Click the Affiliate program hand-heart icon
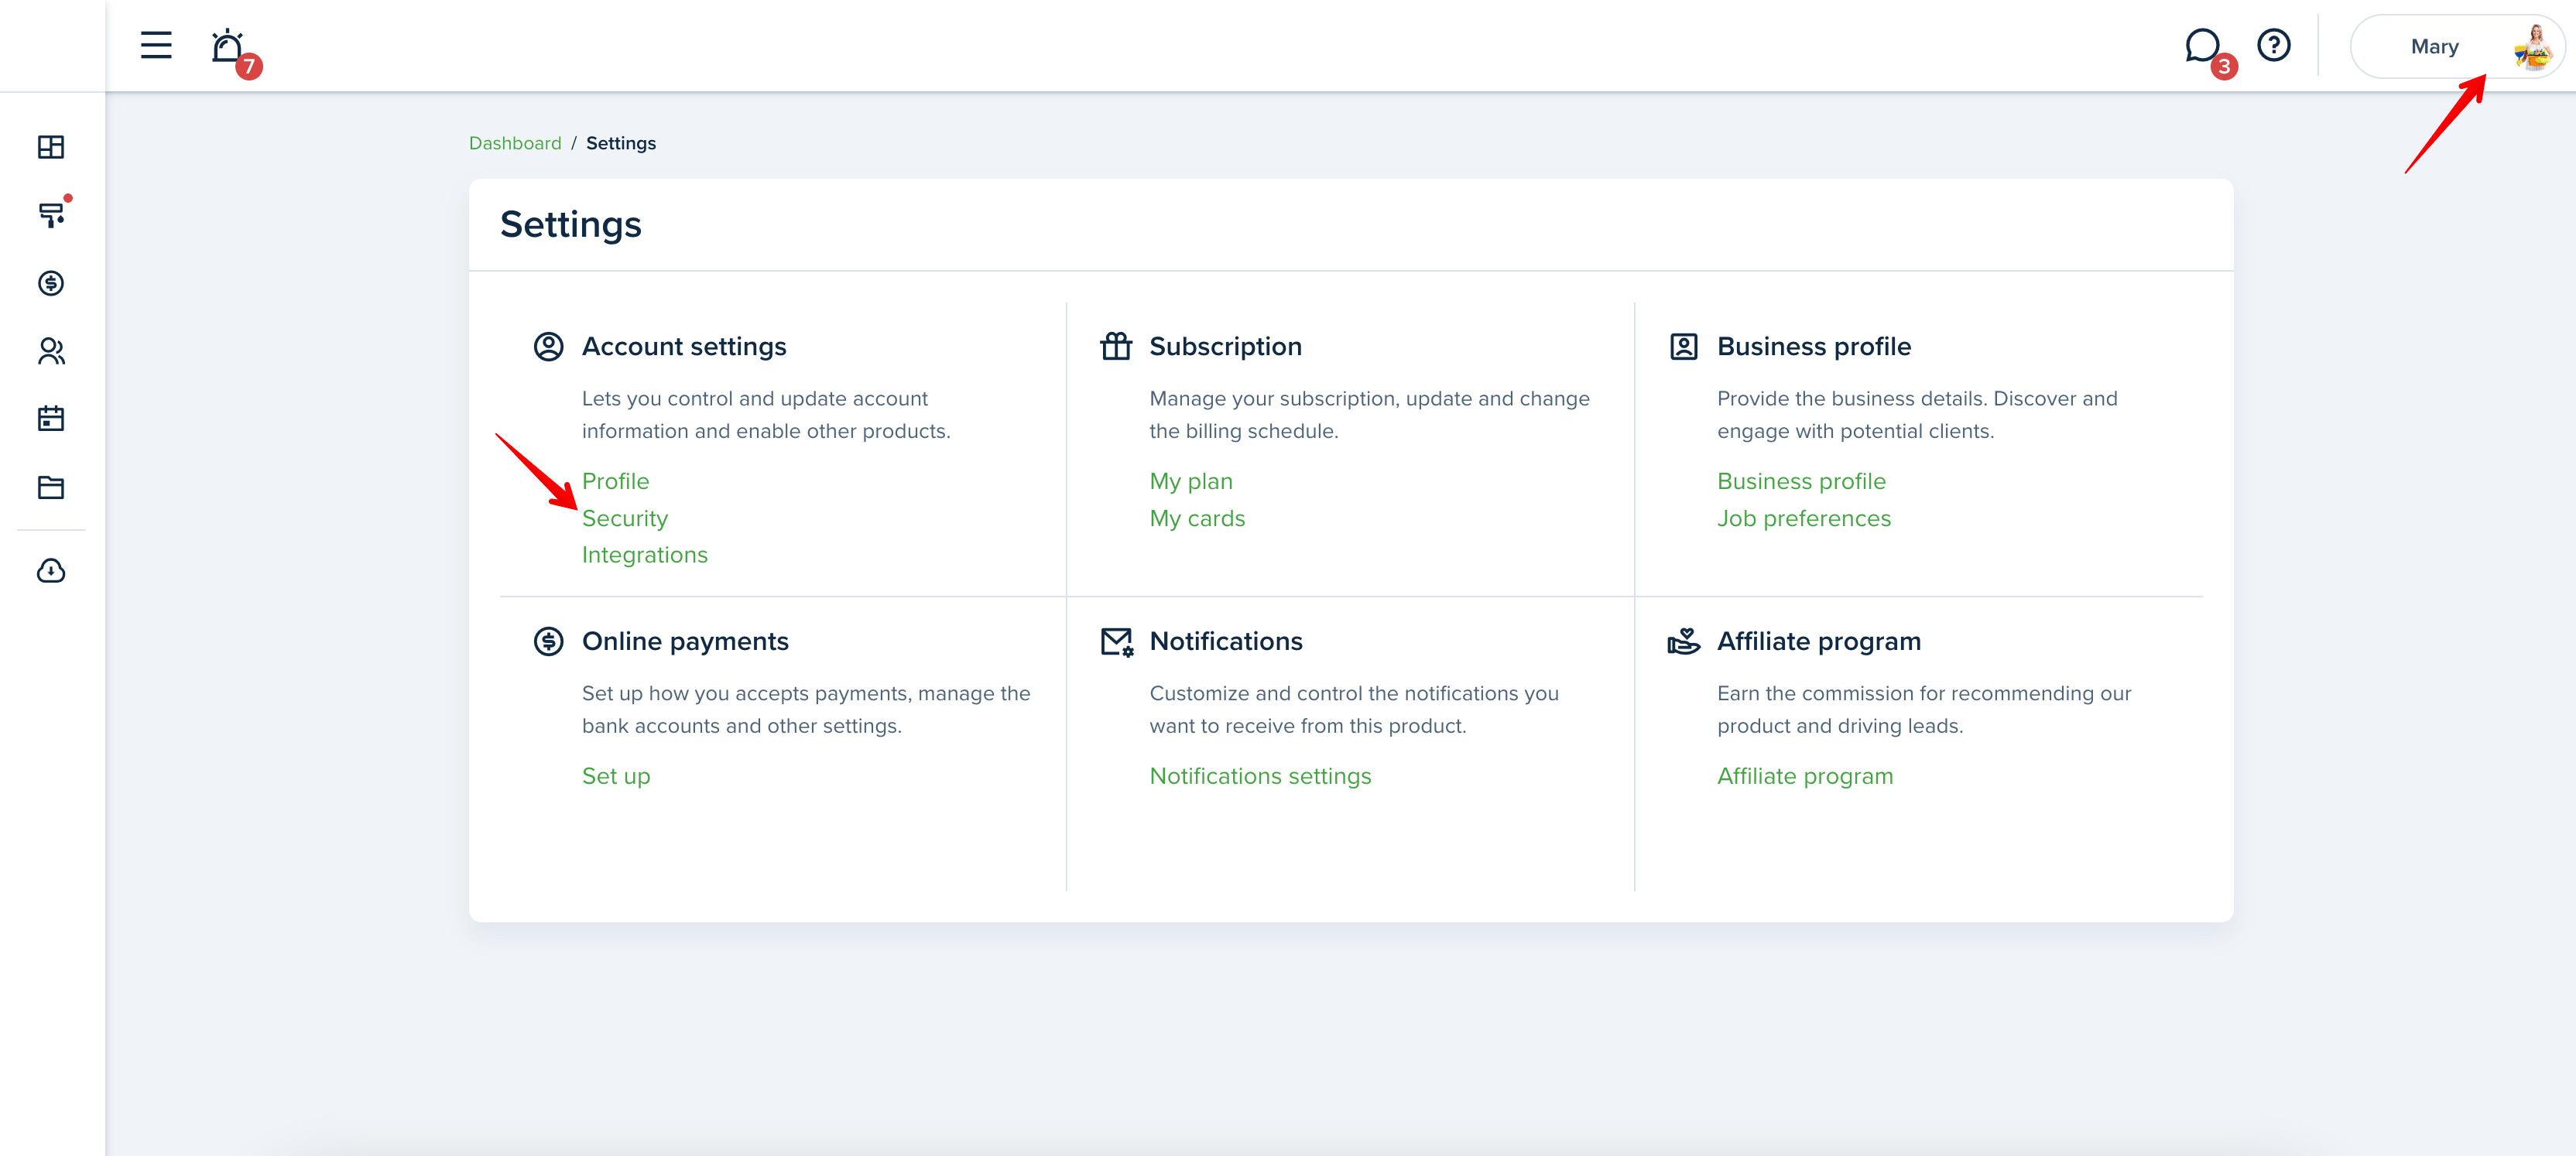Viewport: 2576px width, 1156px height. coord(1684,641)
